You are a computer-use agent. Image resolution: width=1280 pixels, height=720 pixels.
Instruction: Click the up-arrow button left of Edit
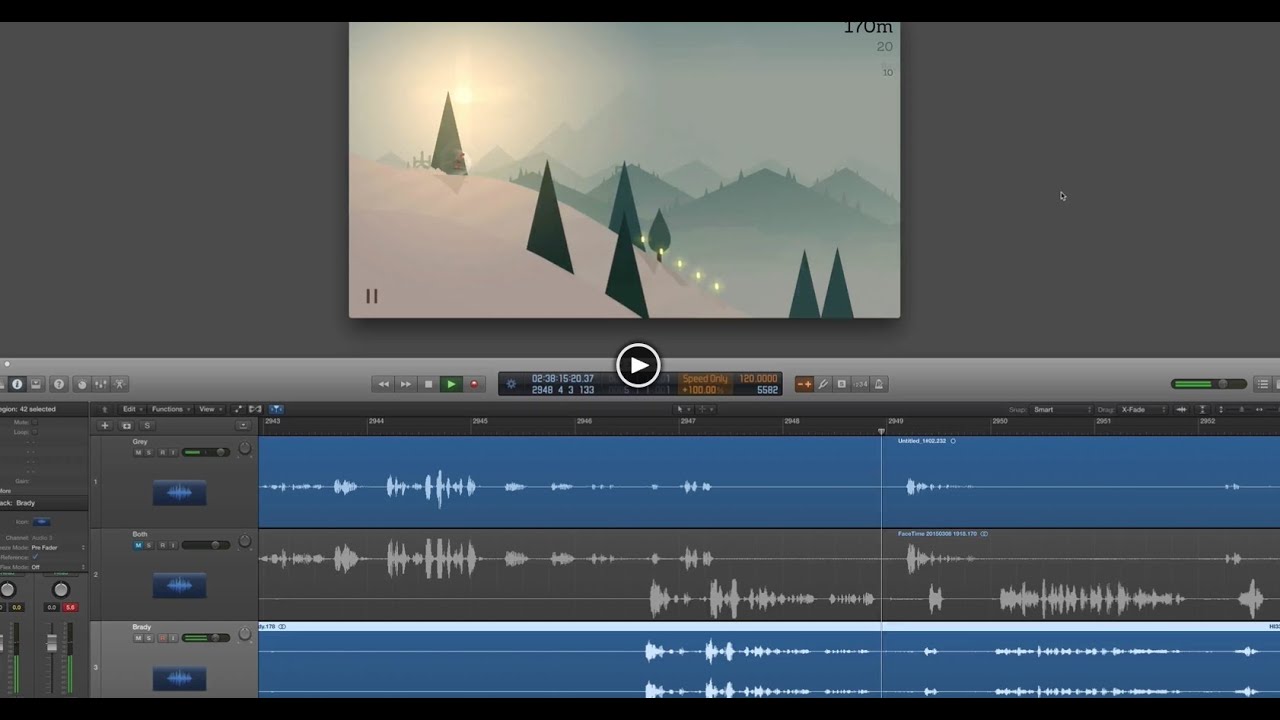point(104,409)
